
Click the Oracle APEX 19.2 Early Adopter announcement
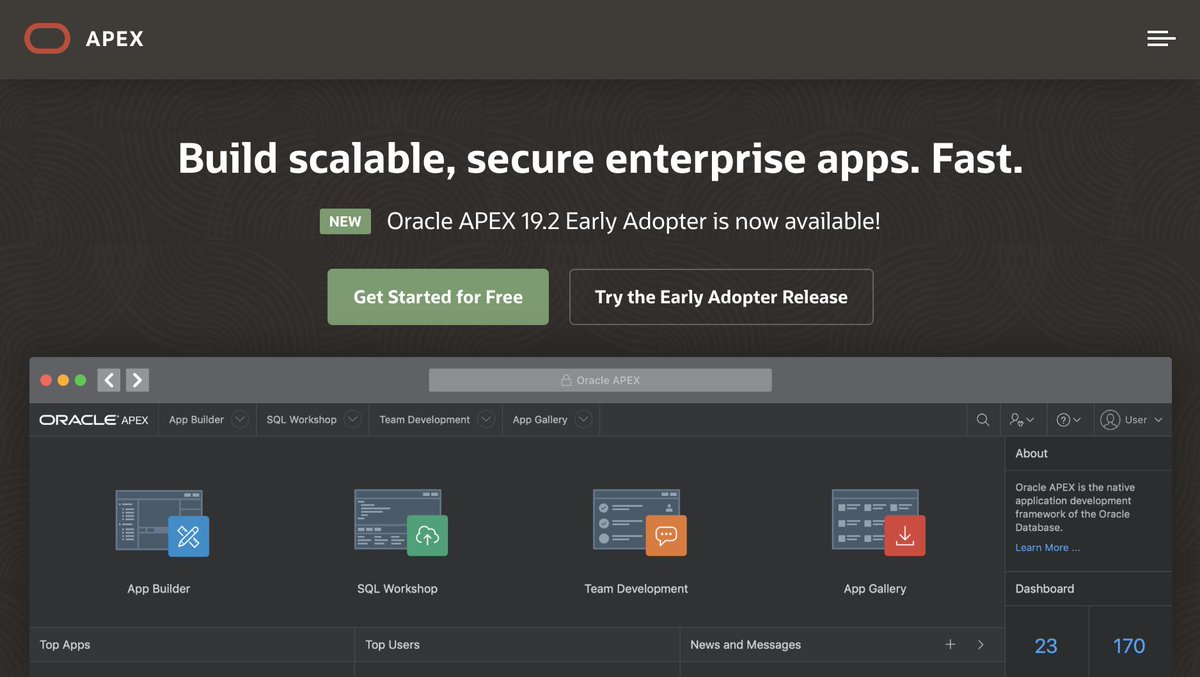point(634,221)
